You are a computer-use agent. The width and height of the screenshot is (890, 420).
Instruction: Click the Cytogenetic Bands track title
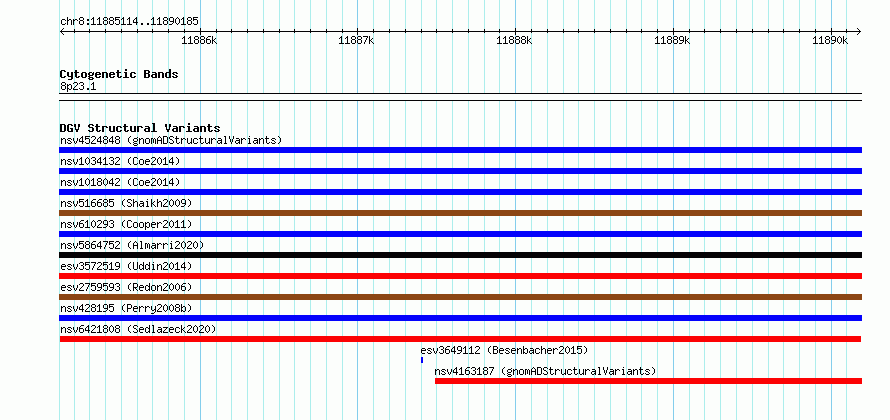pos(119,74)
